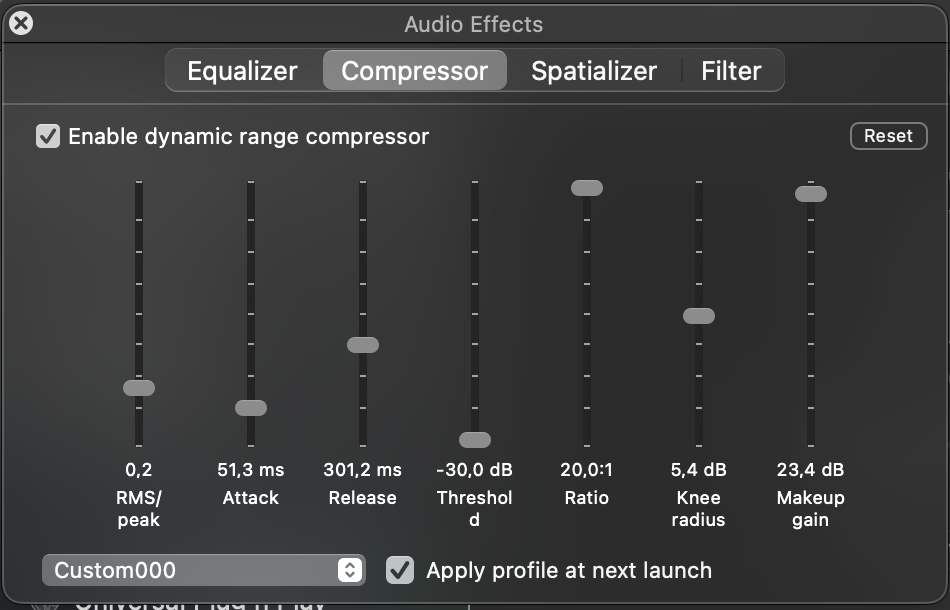The image size is (950, 610).
Task: Click the RMS/peak slider handle
Action: coord(139,388)
